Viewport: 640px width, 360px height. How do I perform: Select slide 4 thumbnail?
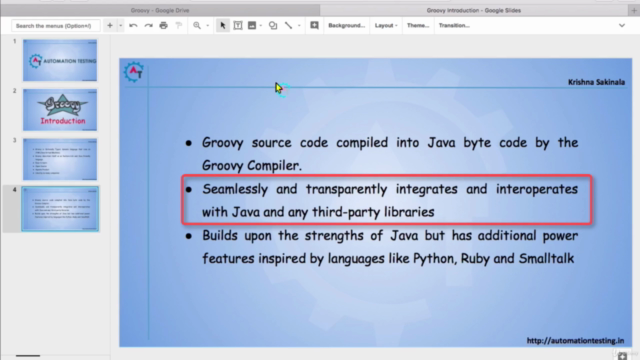(x=60, y=209)
